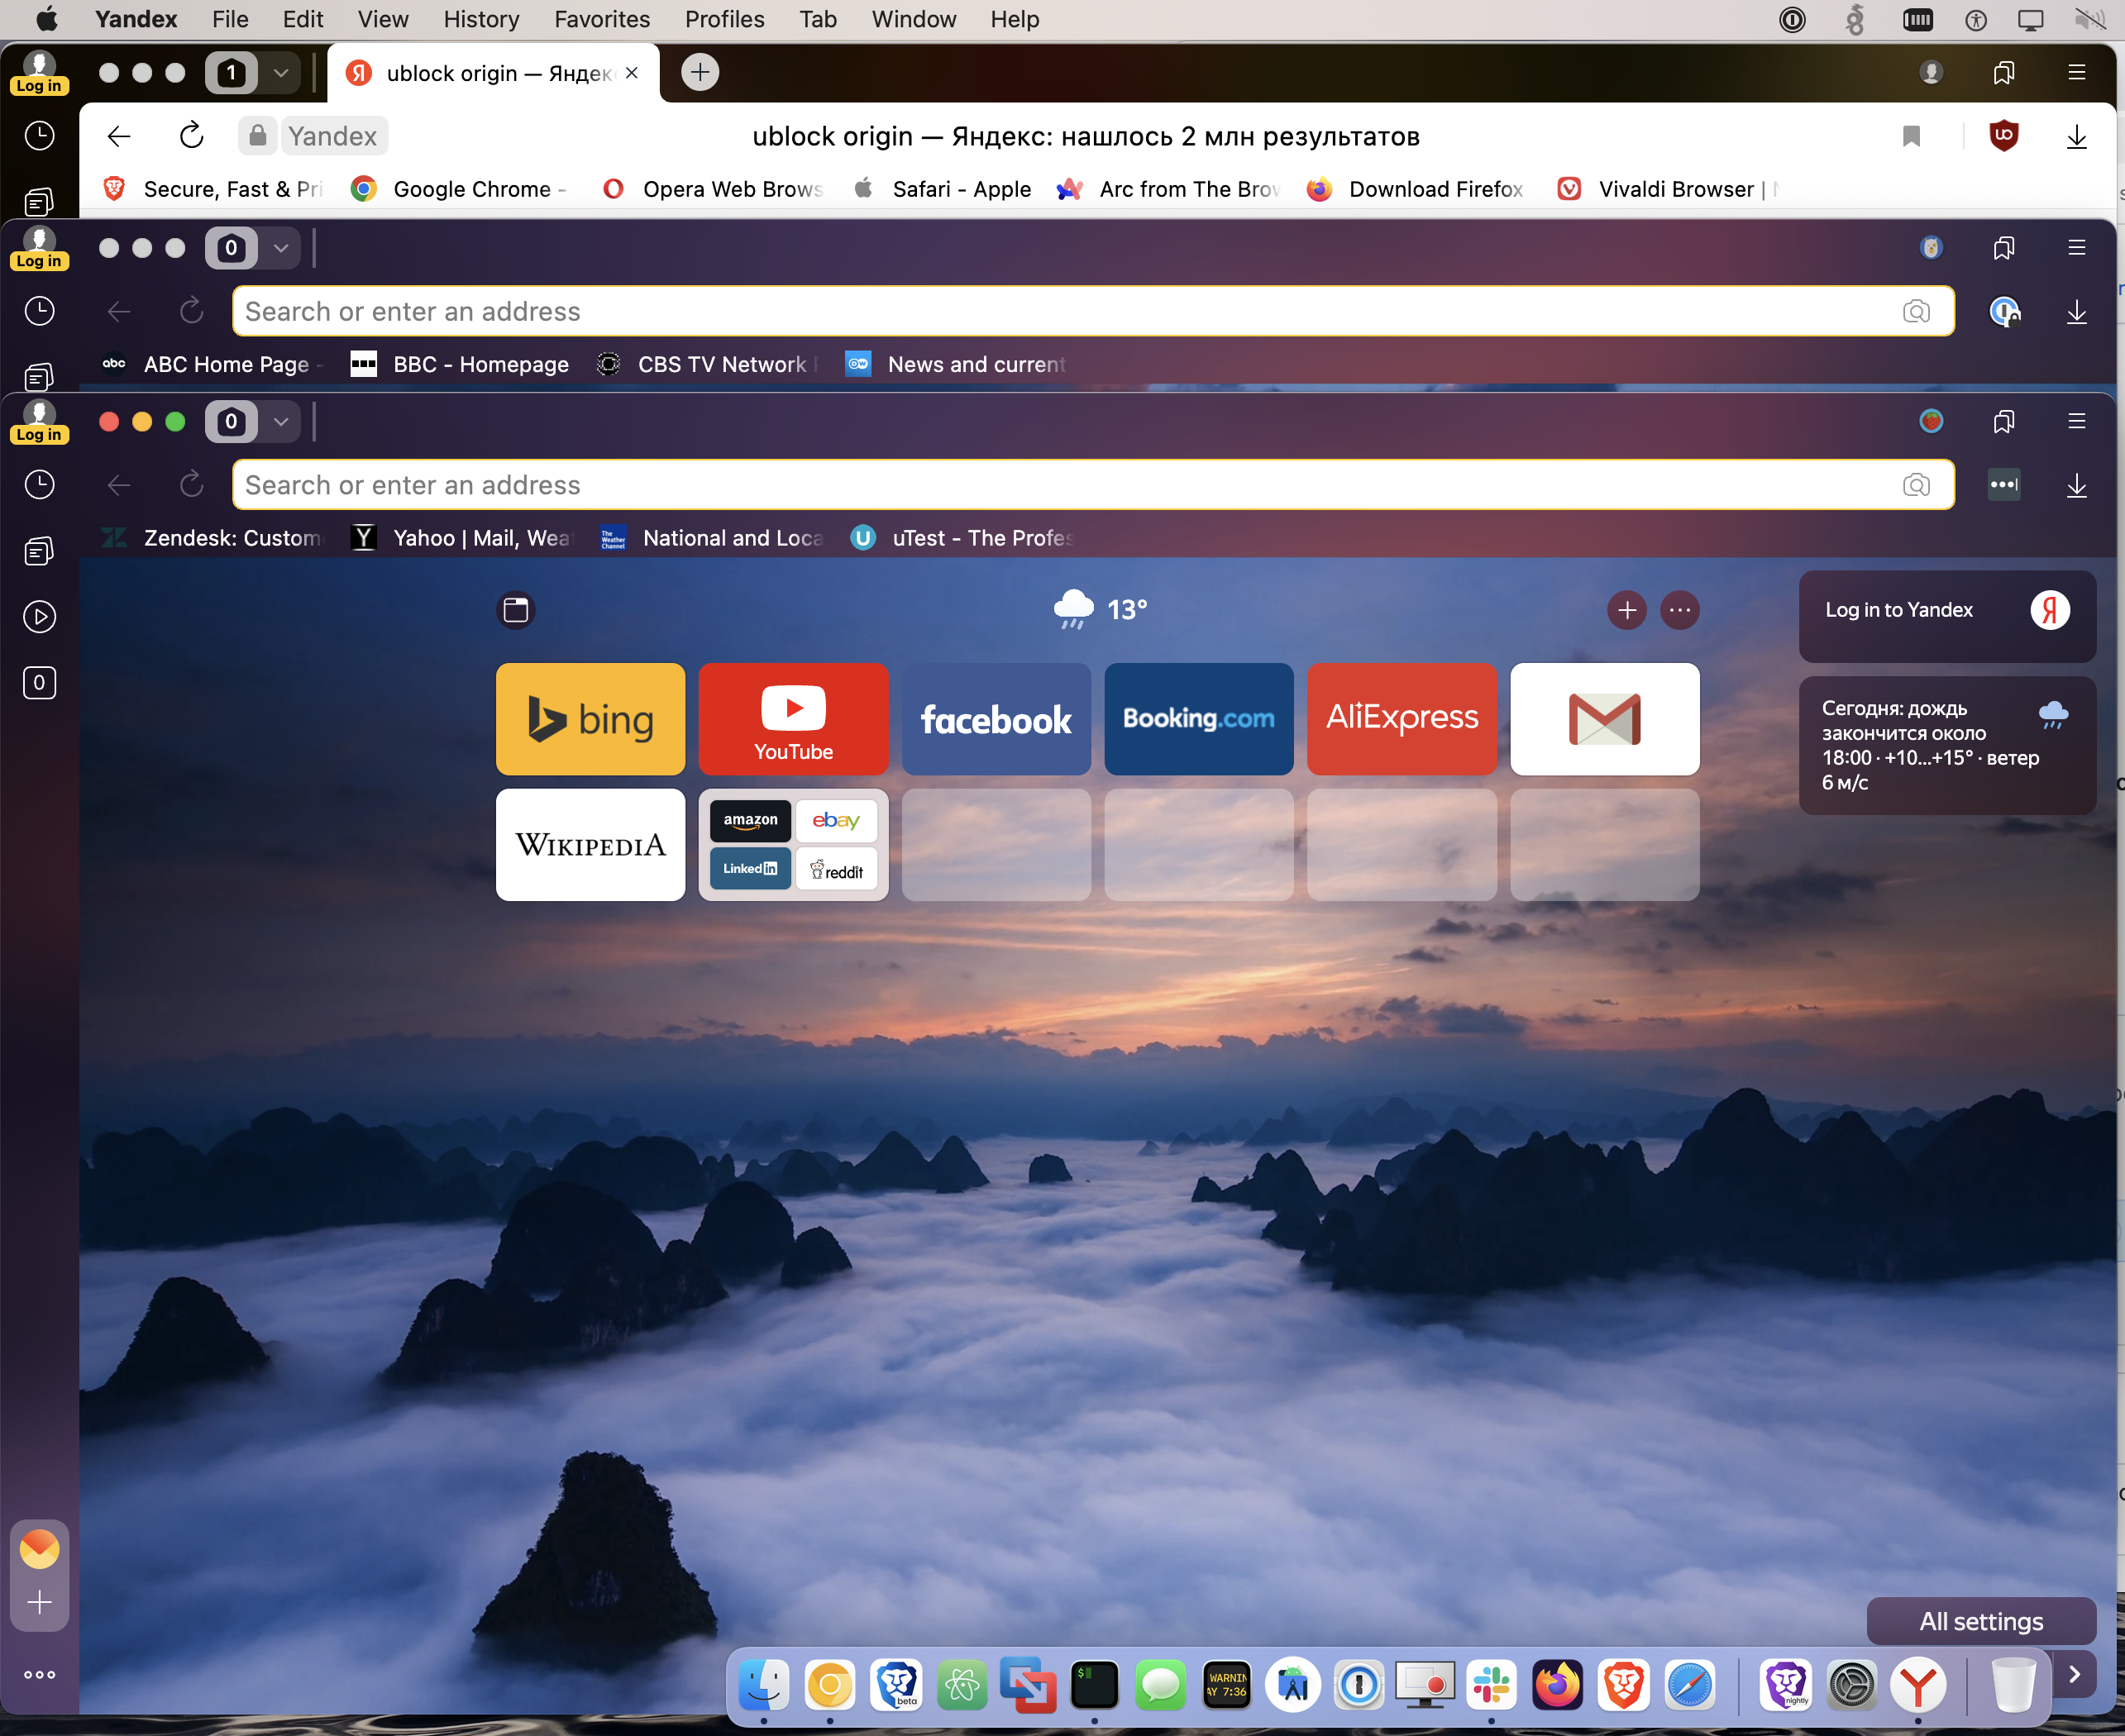
Task: Open video play icon in sidebar
Action: click(x=39, y=616)
